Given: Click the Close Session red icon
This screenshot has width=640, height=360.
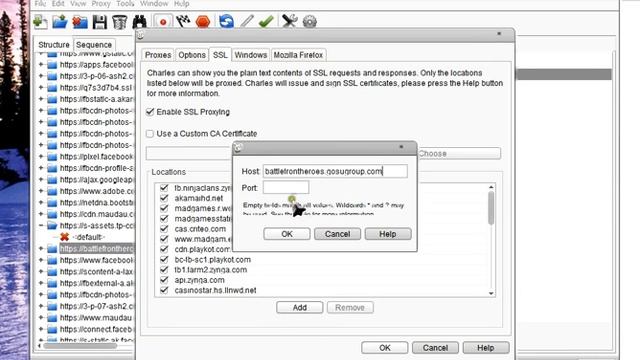Looking at the screenshot, I should (x=80, y=21).
